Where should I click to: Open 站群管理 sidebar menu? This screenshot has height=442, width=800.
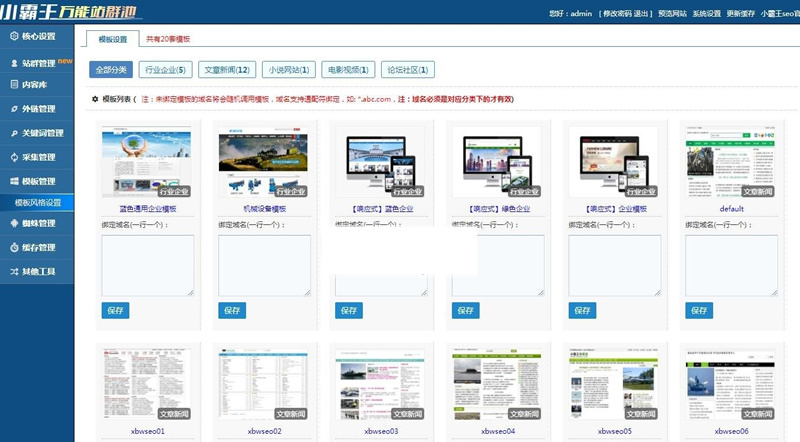coord(37,63)
